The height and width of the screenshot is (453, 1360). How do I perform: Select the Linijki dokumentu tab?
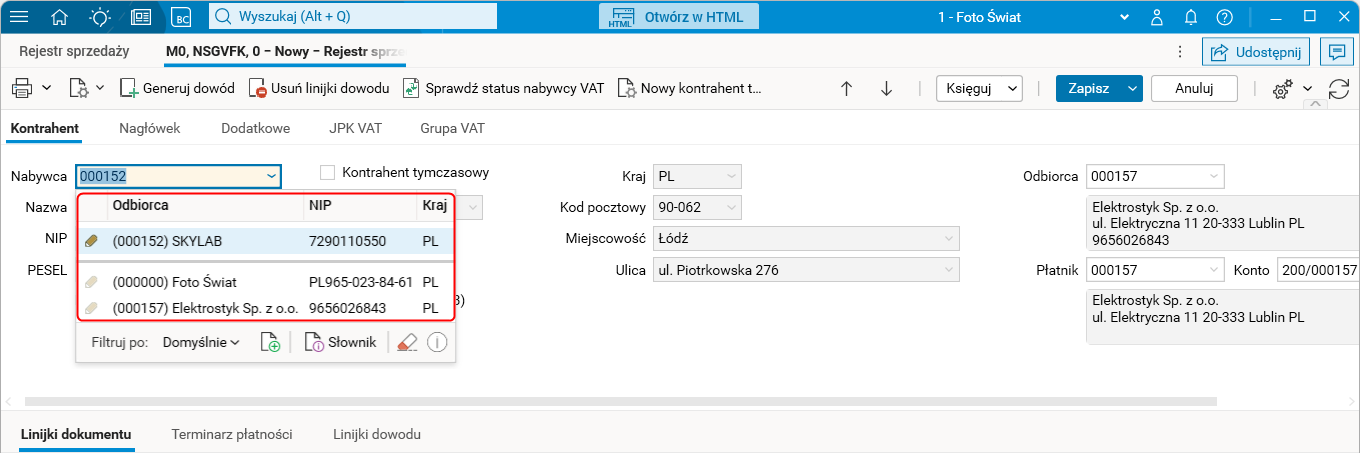click(x=76, y=435)
